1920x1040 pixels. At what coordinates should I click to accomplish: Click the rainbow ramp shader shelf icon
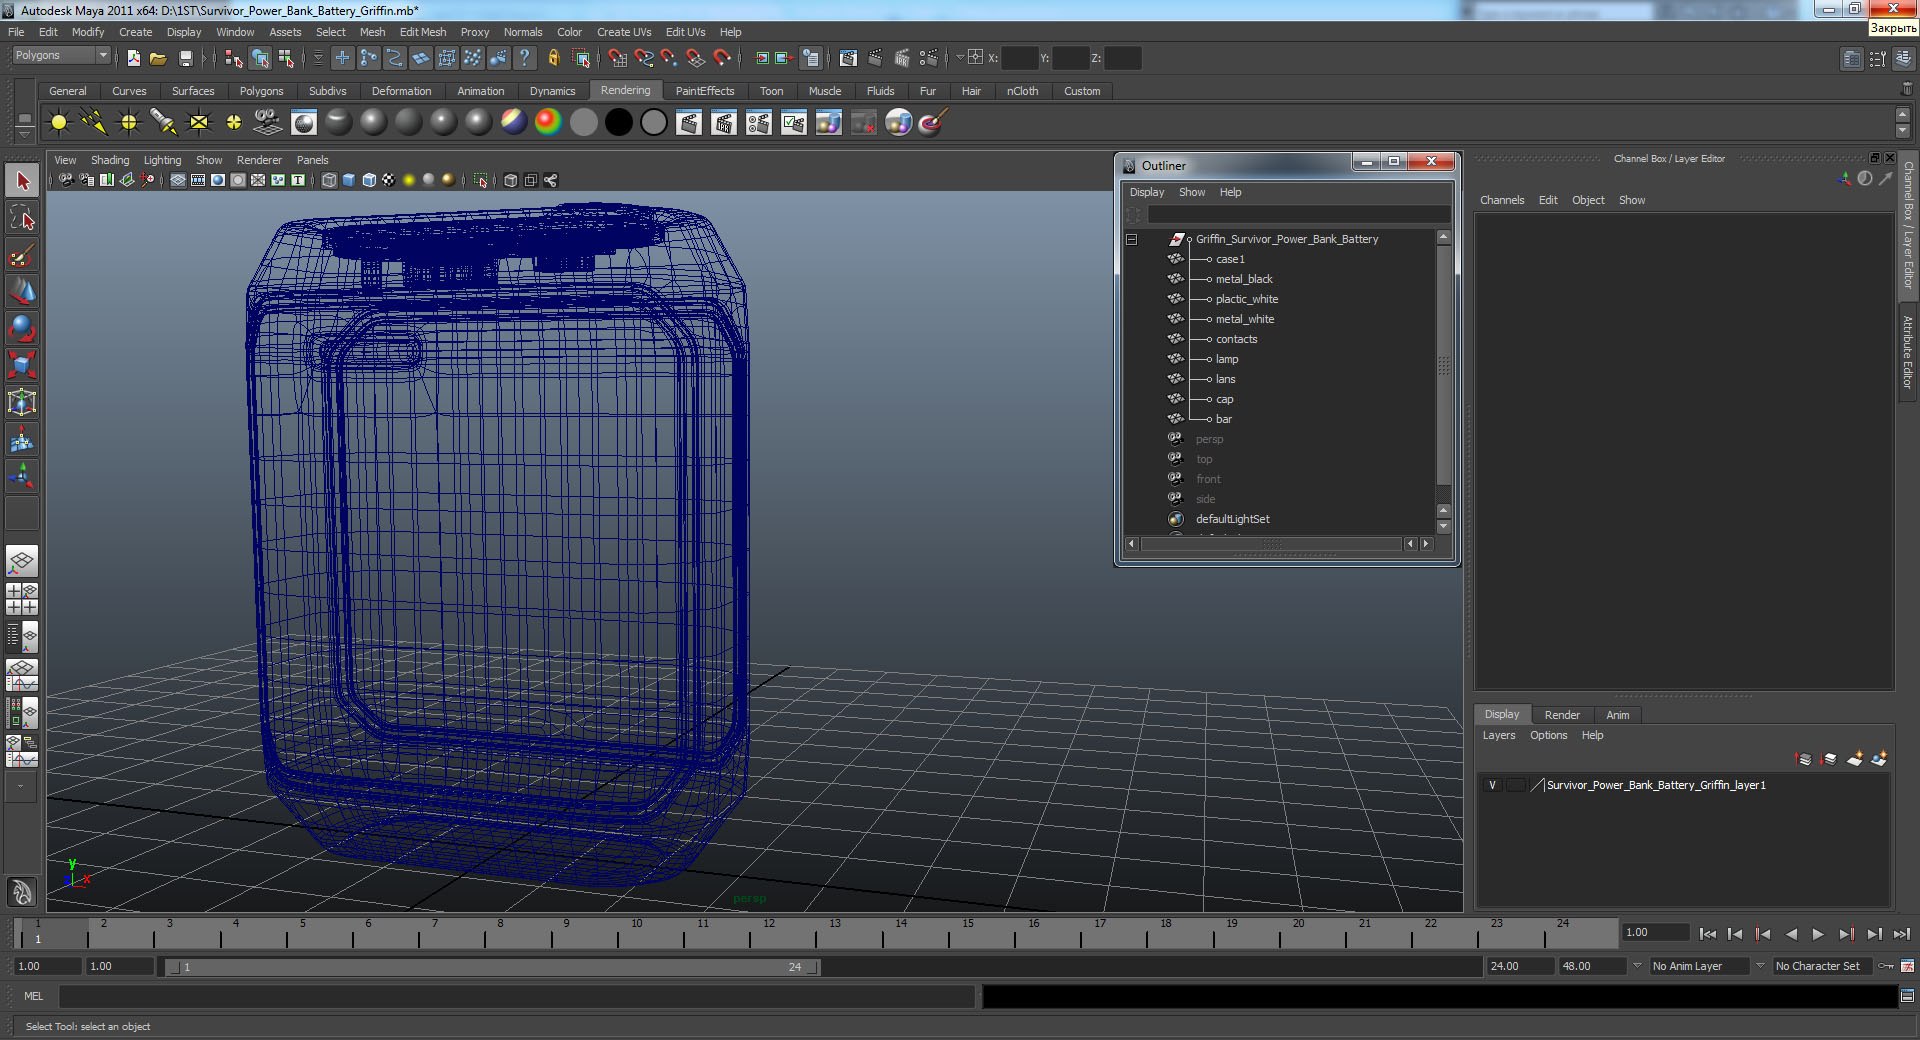pyautogui.click(x=548, y=122)
